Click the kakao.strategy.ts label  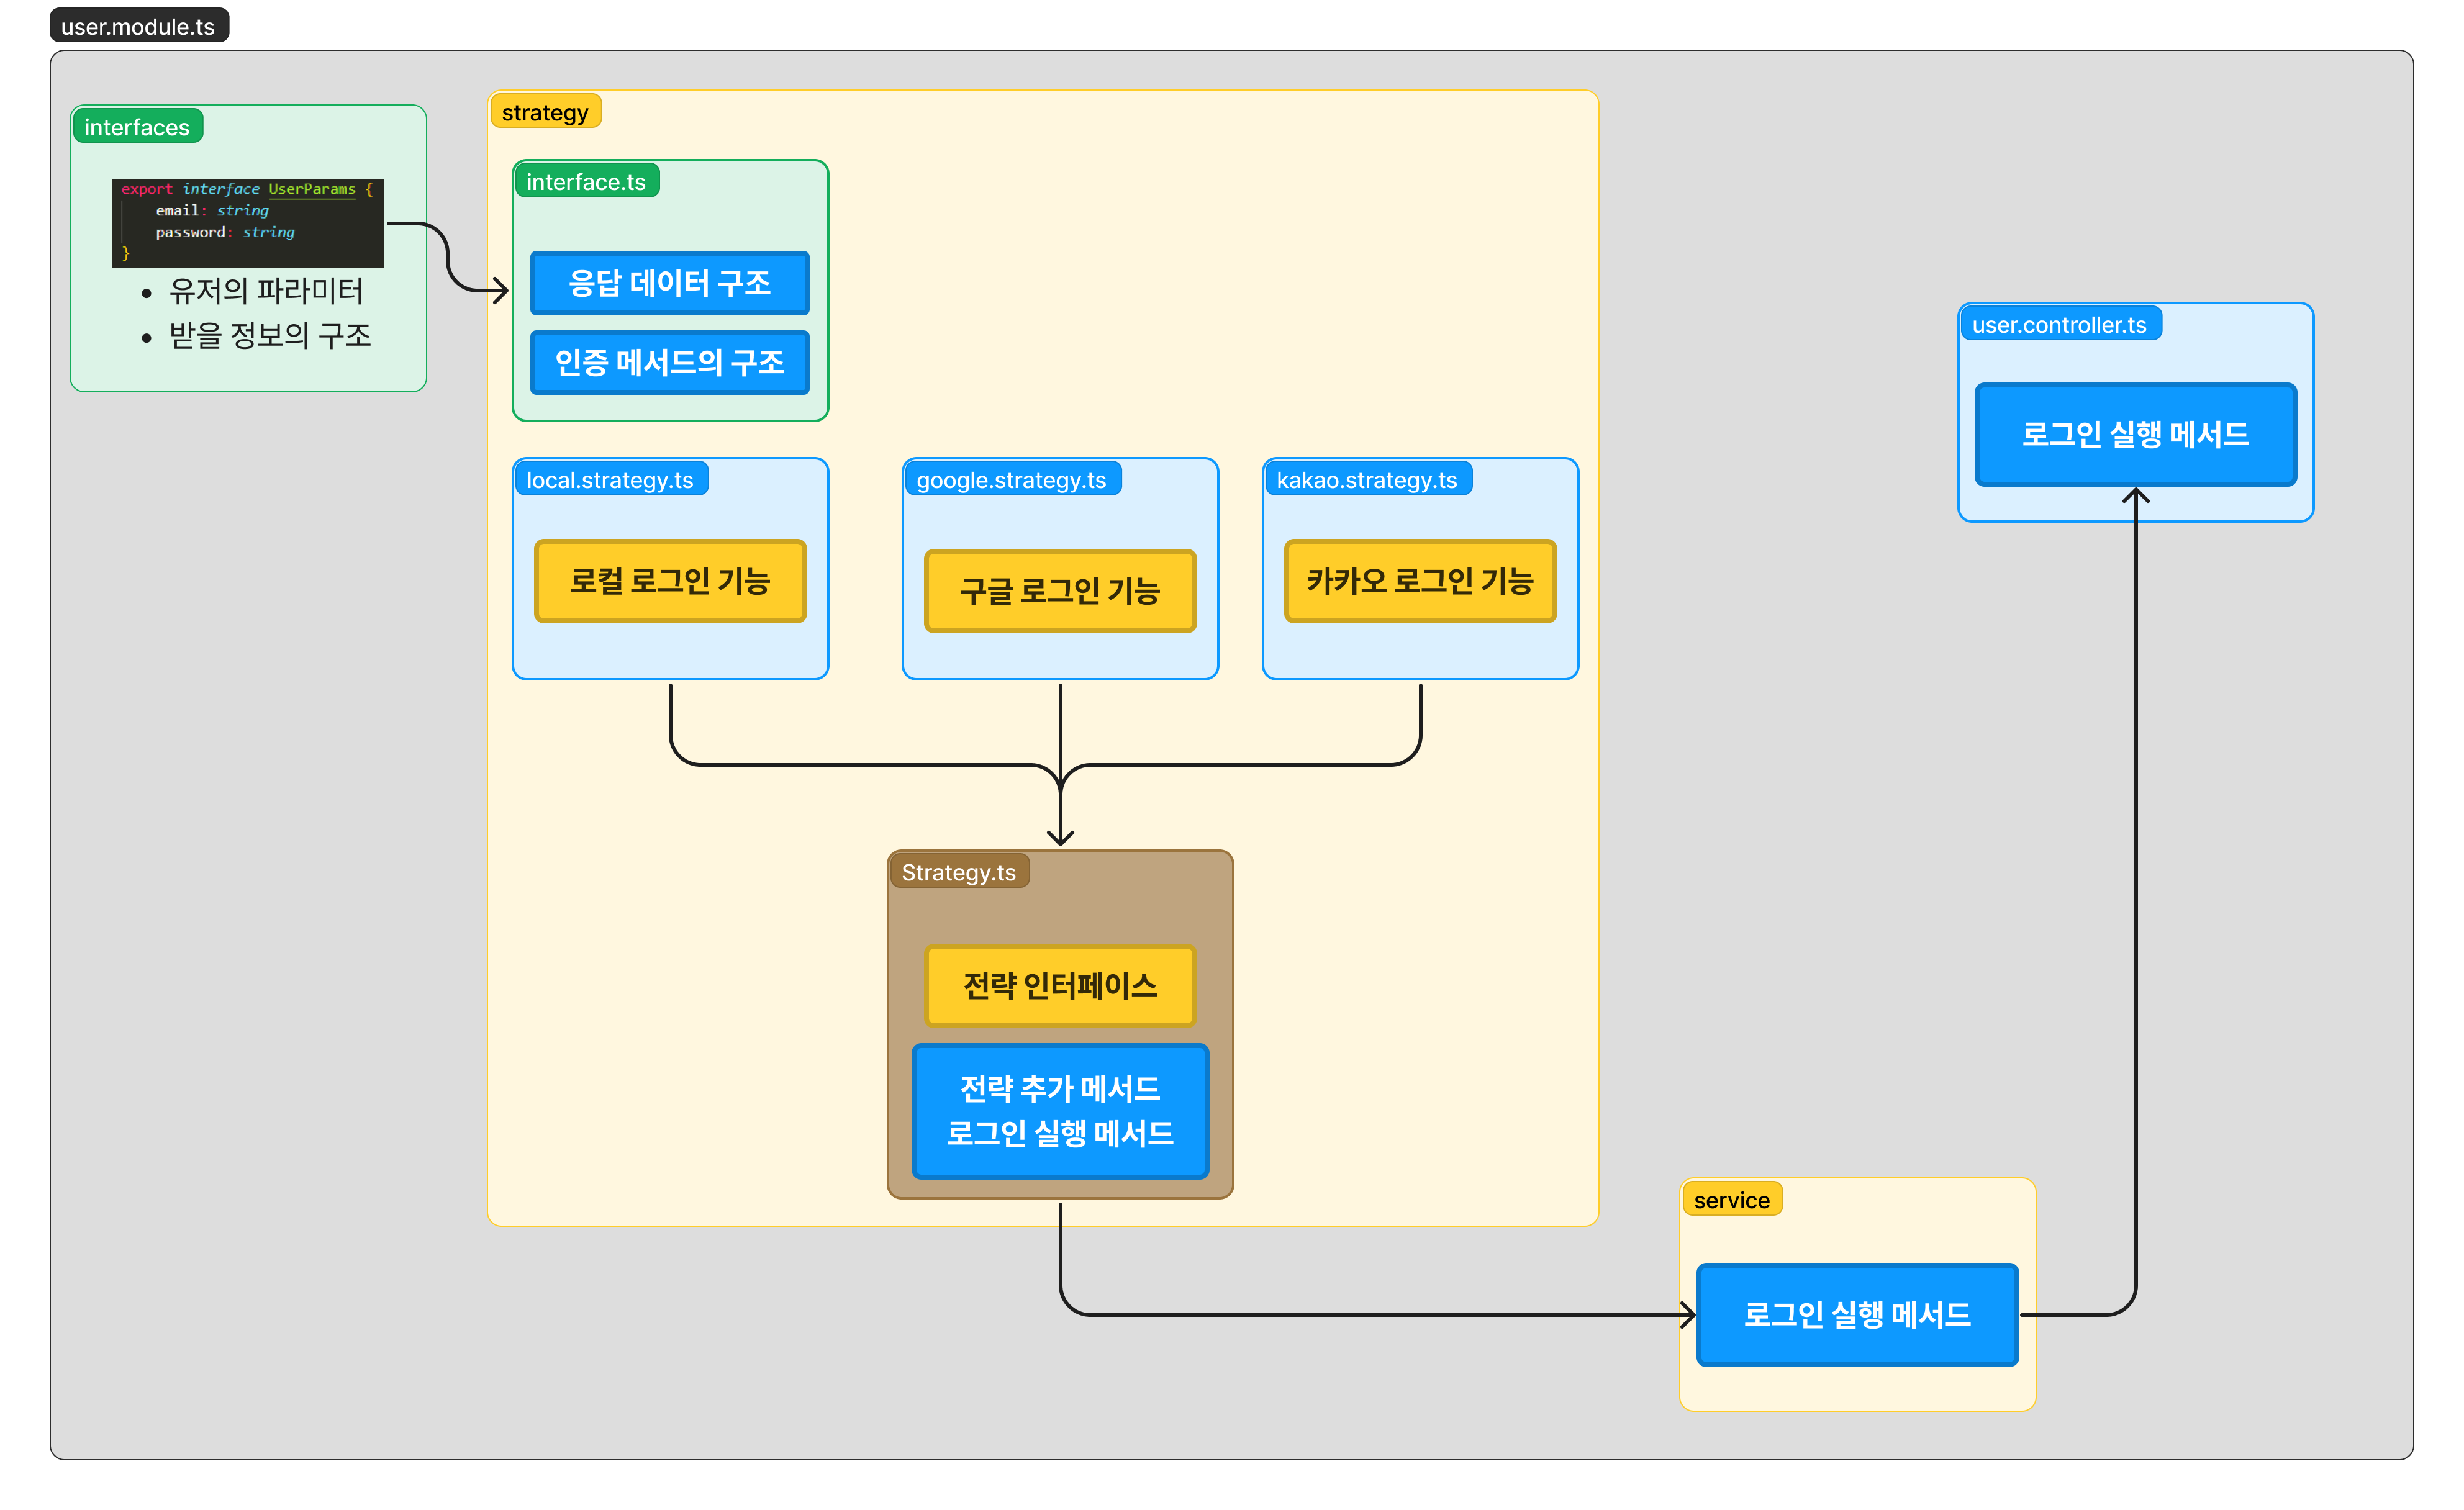click(x=1366, y=480)
